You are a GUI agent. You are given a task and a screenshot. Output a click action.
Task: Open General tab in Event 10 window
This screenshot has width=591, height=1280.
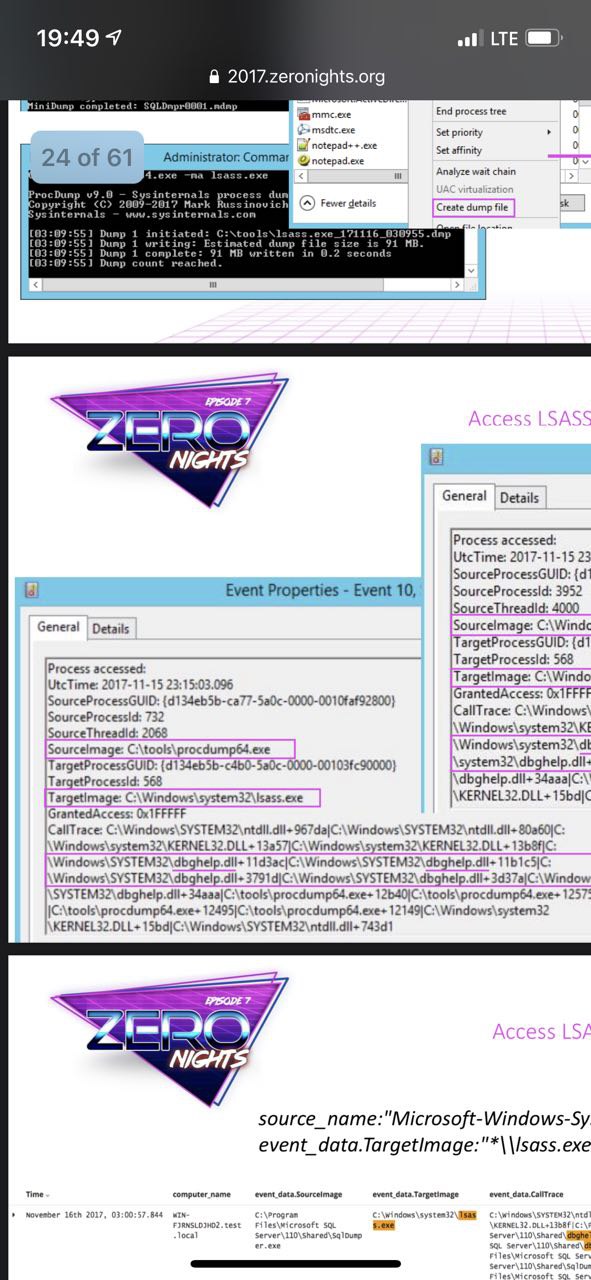click(x=58, y=627)
